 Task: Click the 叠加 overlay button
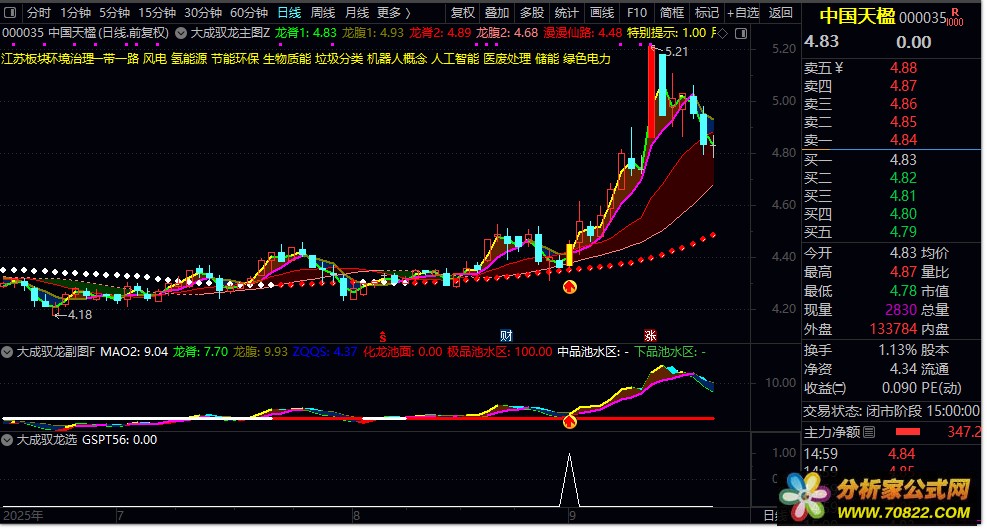point(497,12)
